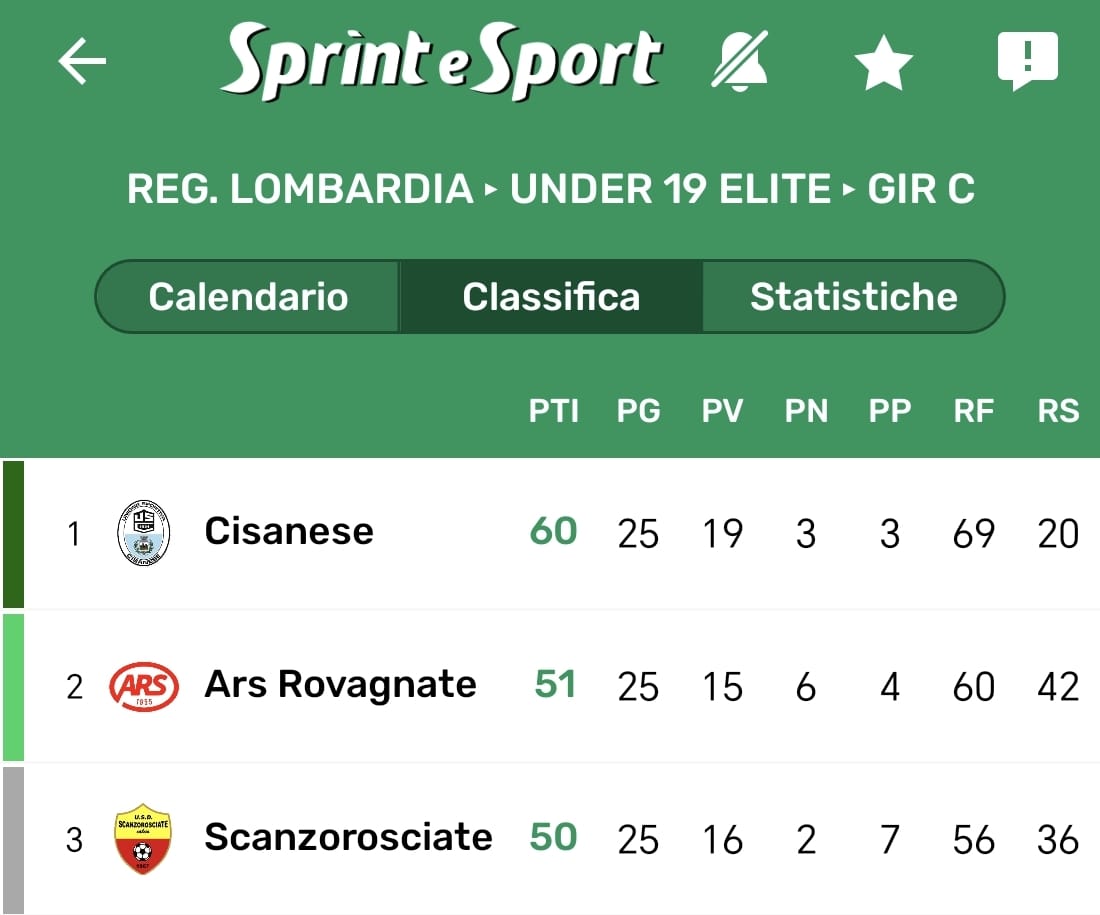Image resolution: width=1100 pixels, height=915 pixels.
Task: Click the PTI column header
Action: [x=554, y=411]
